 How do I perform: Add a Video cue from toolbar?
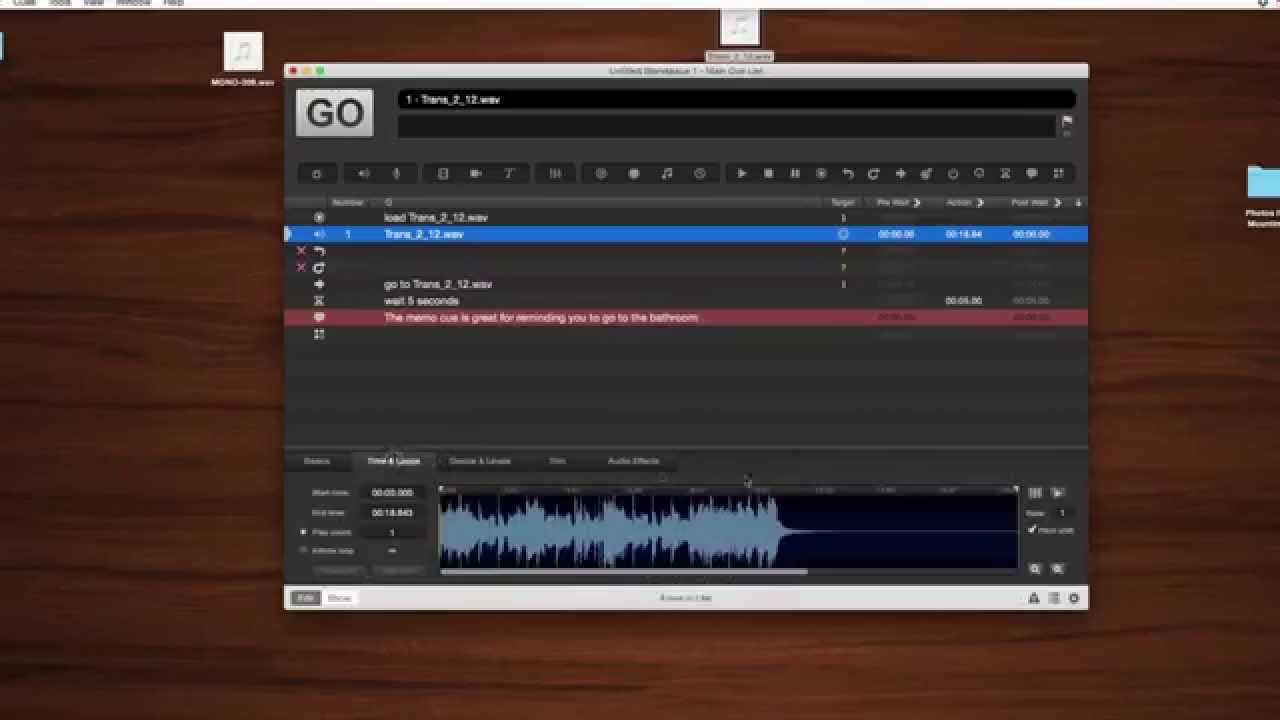443,174
